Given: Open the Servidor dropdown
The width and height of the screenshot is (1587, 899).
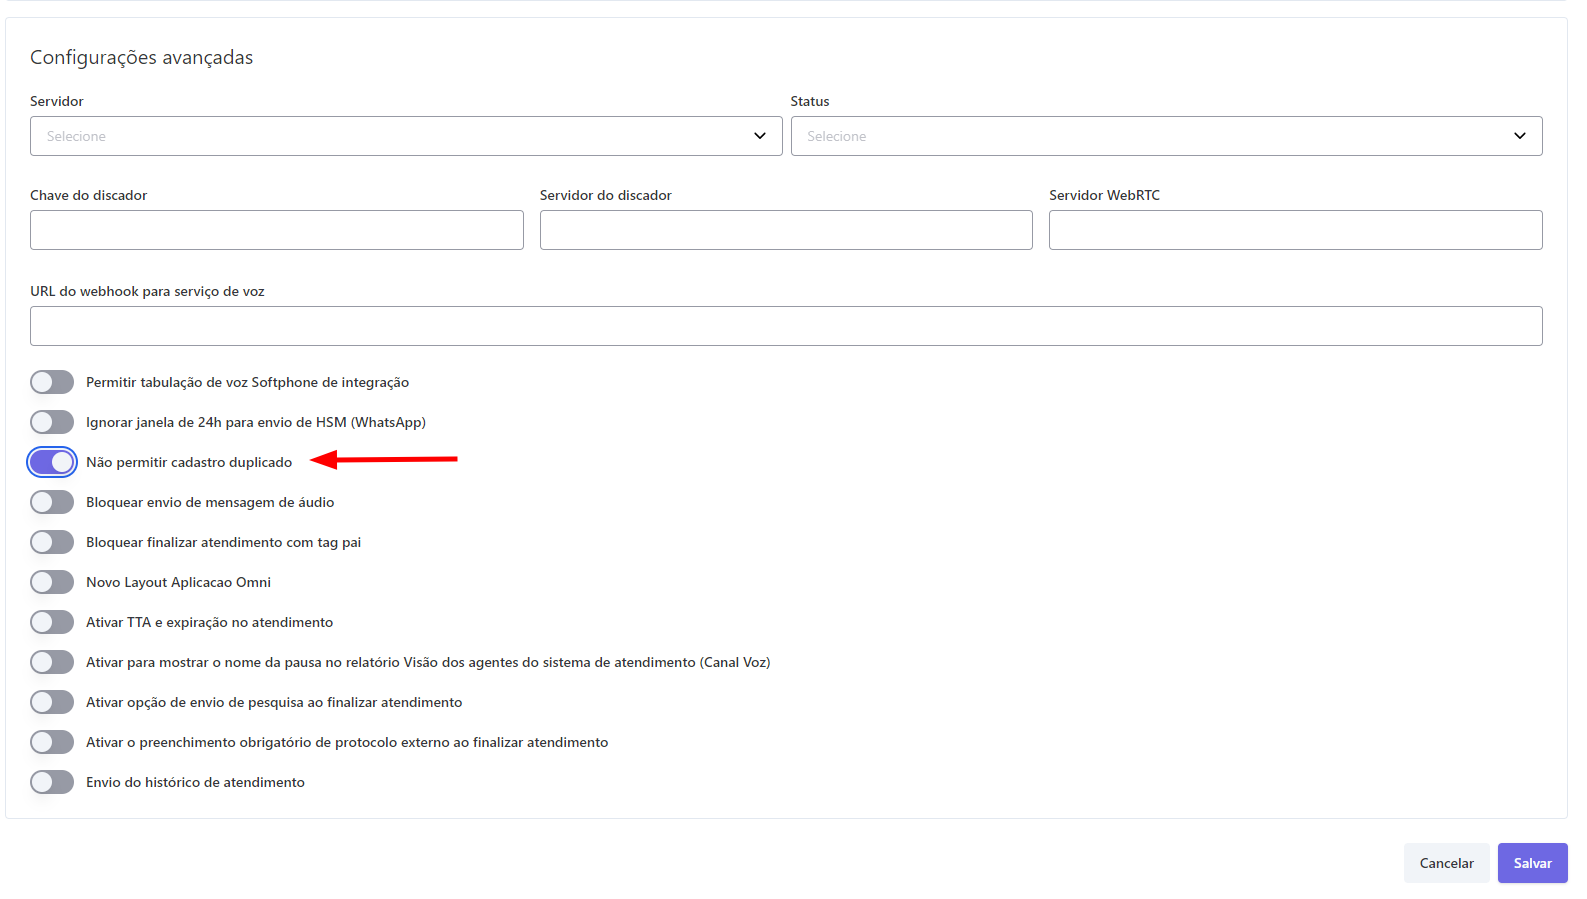Looking at the screenshot, I should point(405,136).
